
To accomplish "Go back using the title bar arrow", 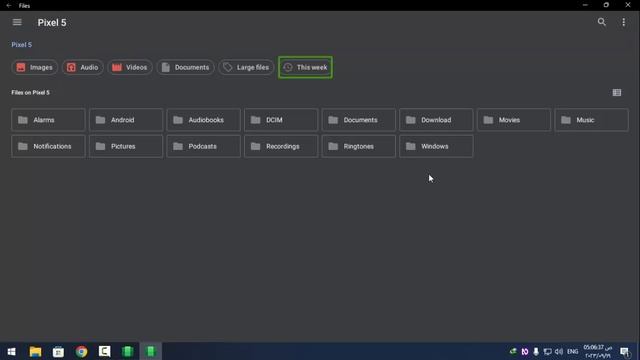I will pos(9,5).
